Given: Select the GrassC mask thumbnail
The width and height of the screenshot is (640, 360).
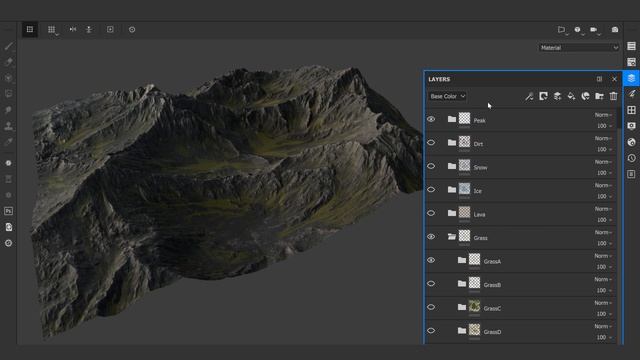Looking at the screenshot, I should (x=474, y=306).
